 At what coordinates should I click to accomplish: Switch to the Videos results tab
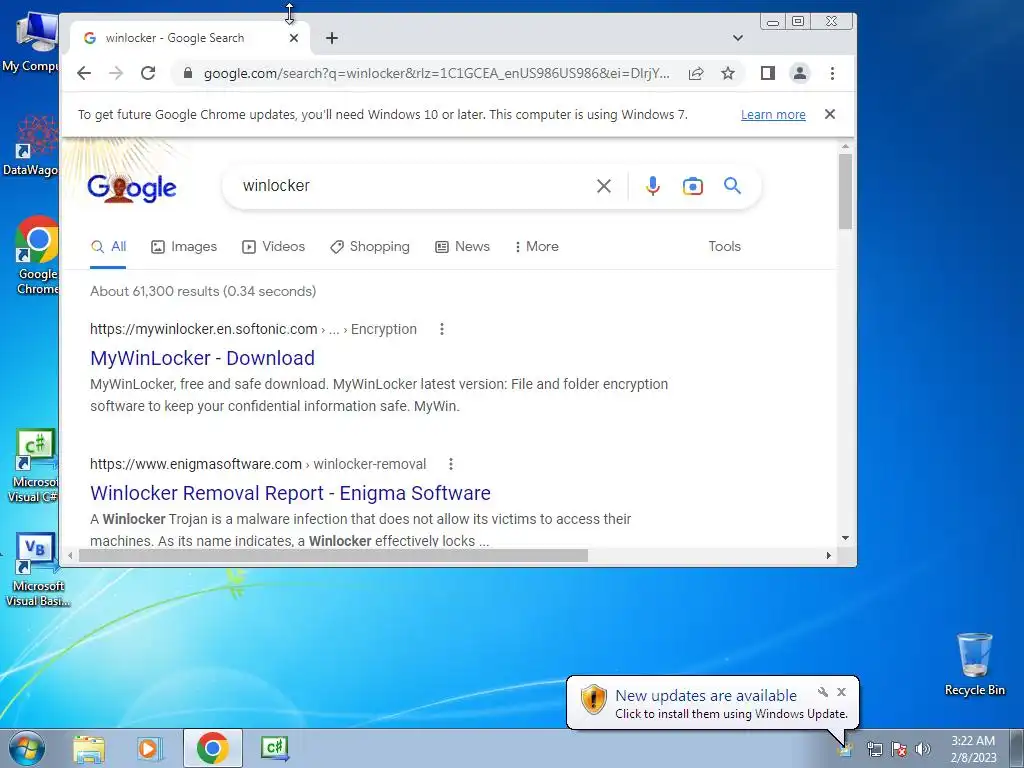[x=274, y=247]
